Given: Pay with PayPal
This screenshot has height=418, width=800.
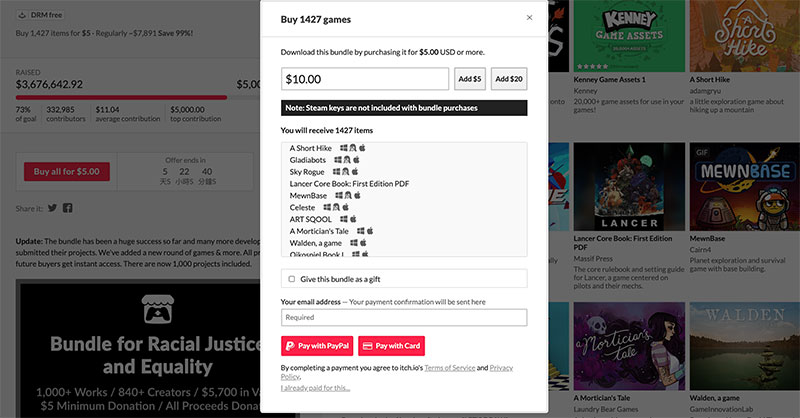Looking at the screenshot, I should 317,346.
